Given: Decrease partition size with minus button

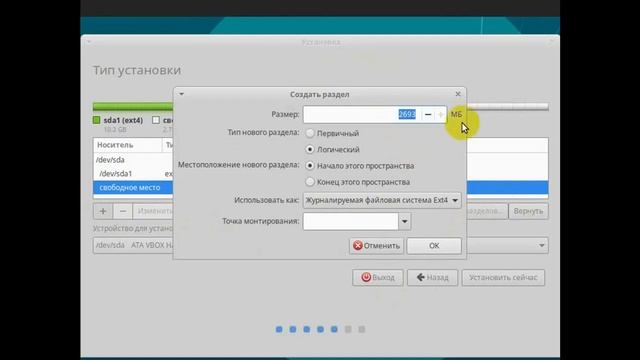Looking at the screenshot, I should (x=428, y=115).
